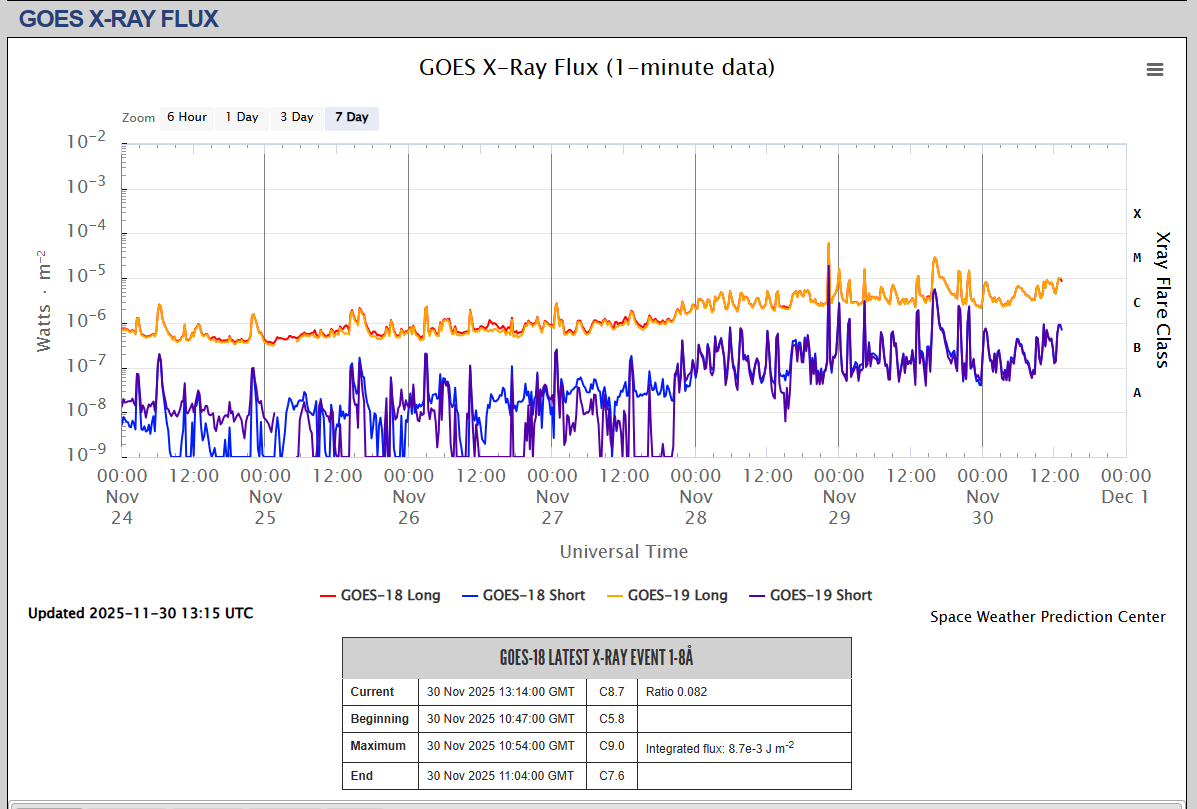Click the X flare class label
1197x809 pixels.
pos(1137,213)
